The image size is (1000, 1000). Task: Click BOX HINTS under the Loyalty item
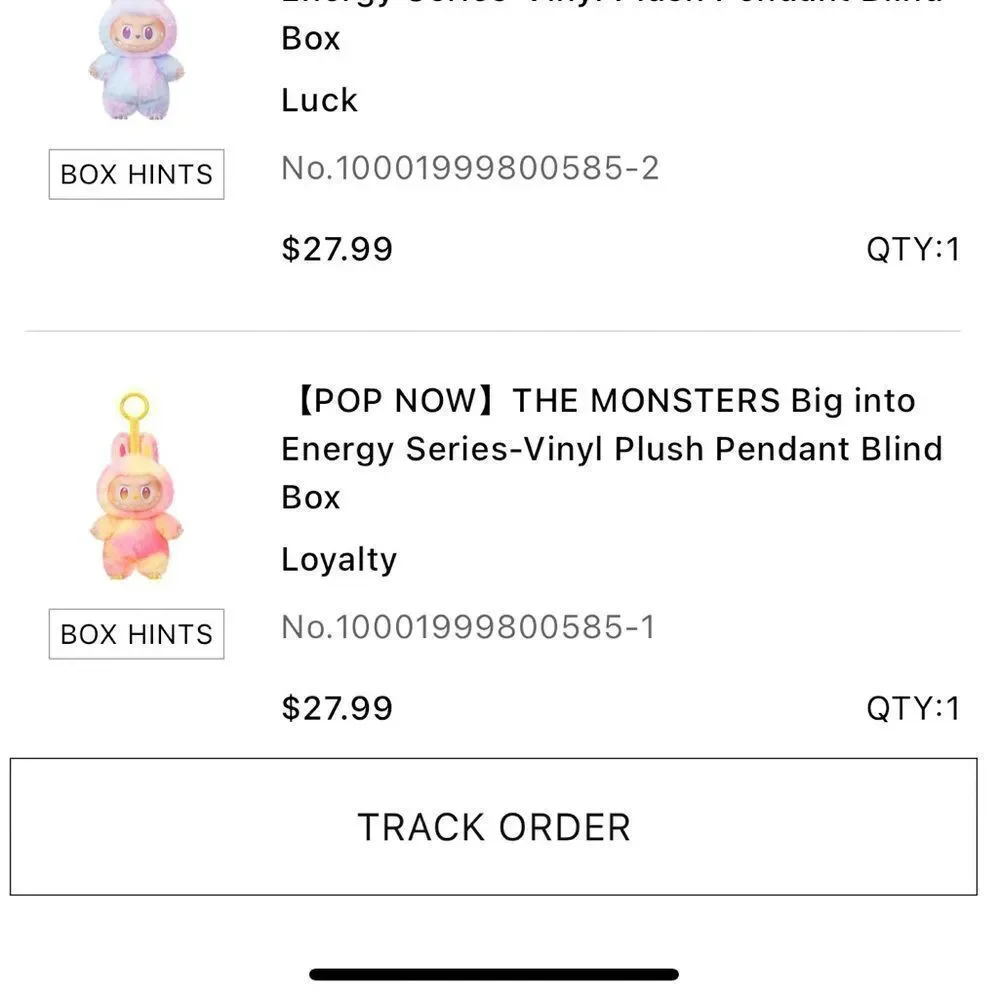(136, 634)
